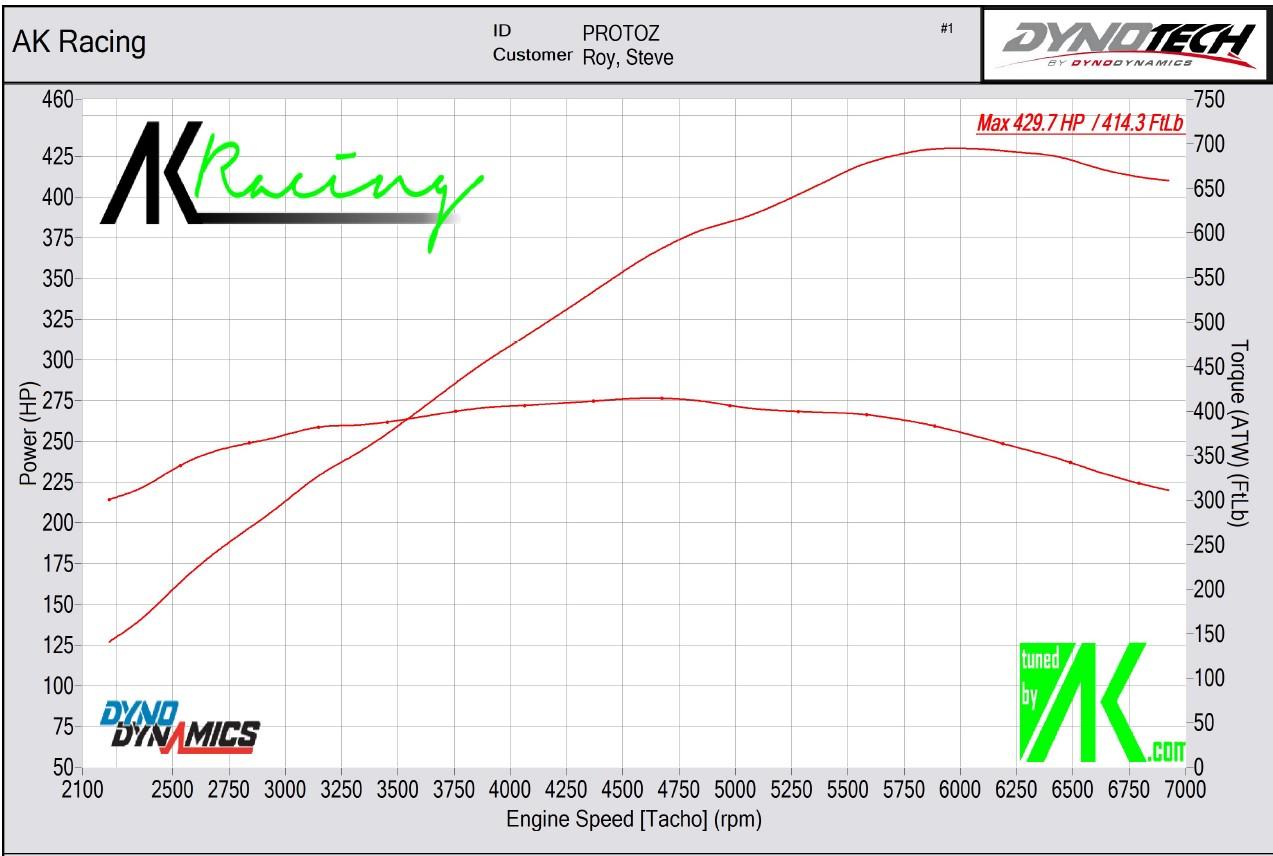
Task: Click the 325 tick on the Power axis
Action: [x=58, y=320]
